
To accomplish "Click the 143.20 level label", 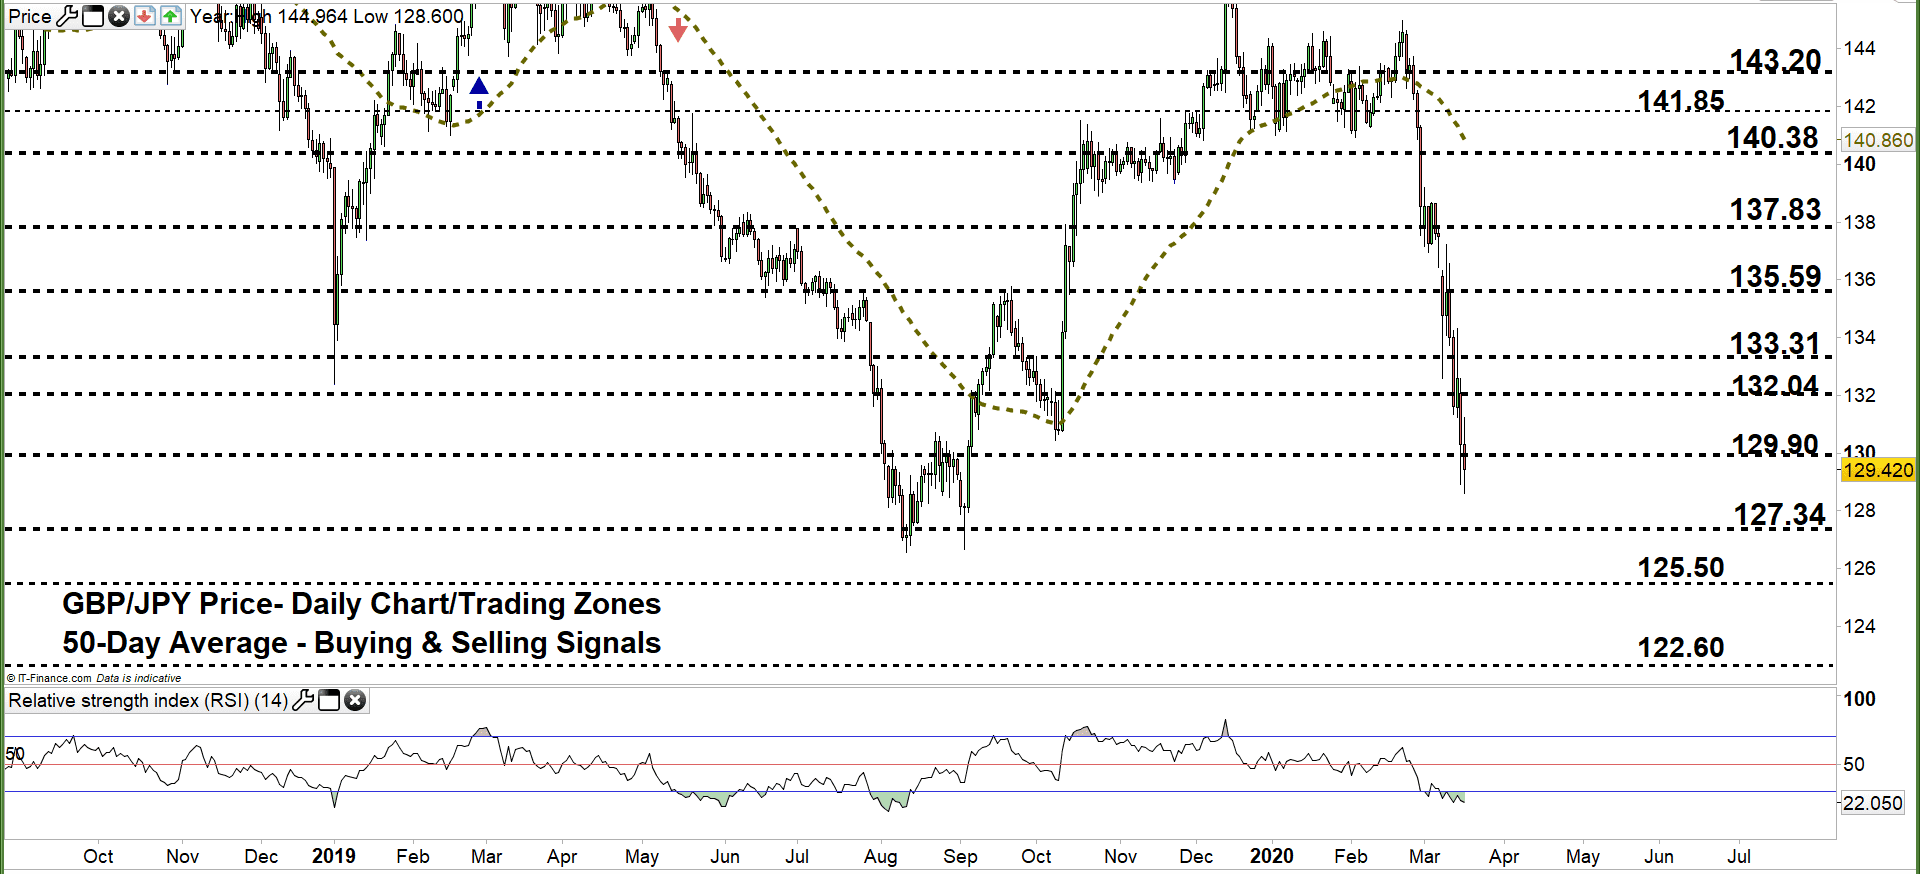I will pos(1776,60).
